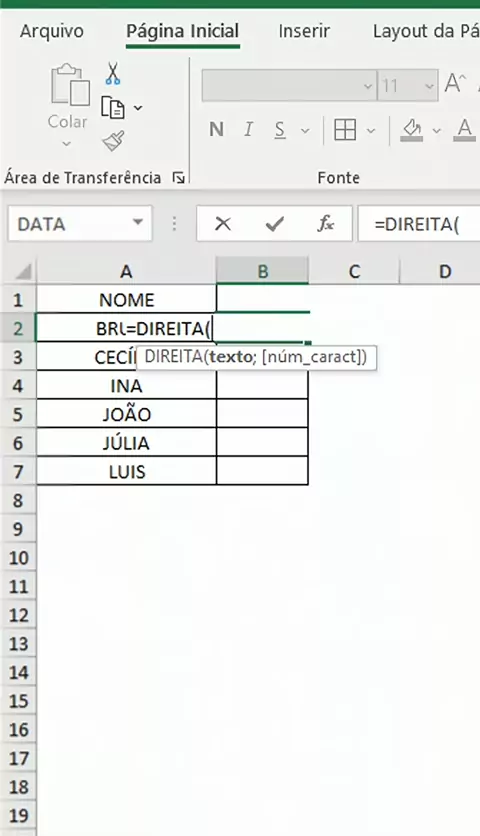480x836 pixels.
Task: Click the Insert Function fx icon
Action: tap(325, 223)
